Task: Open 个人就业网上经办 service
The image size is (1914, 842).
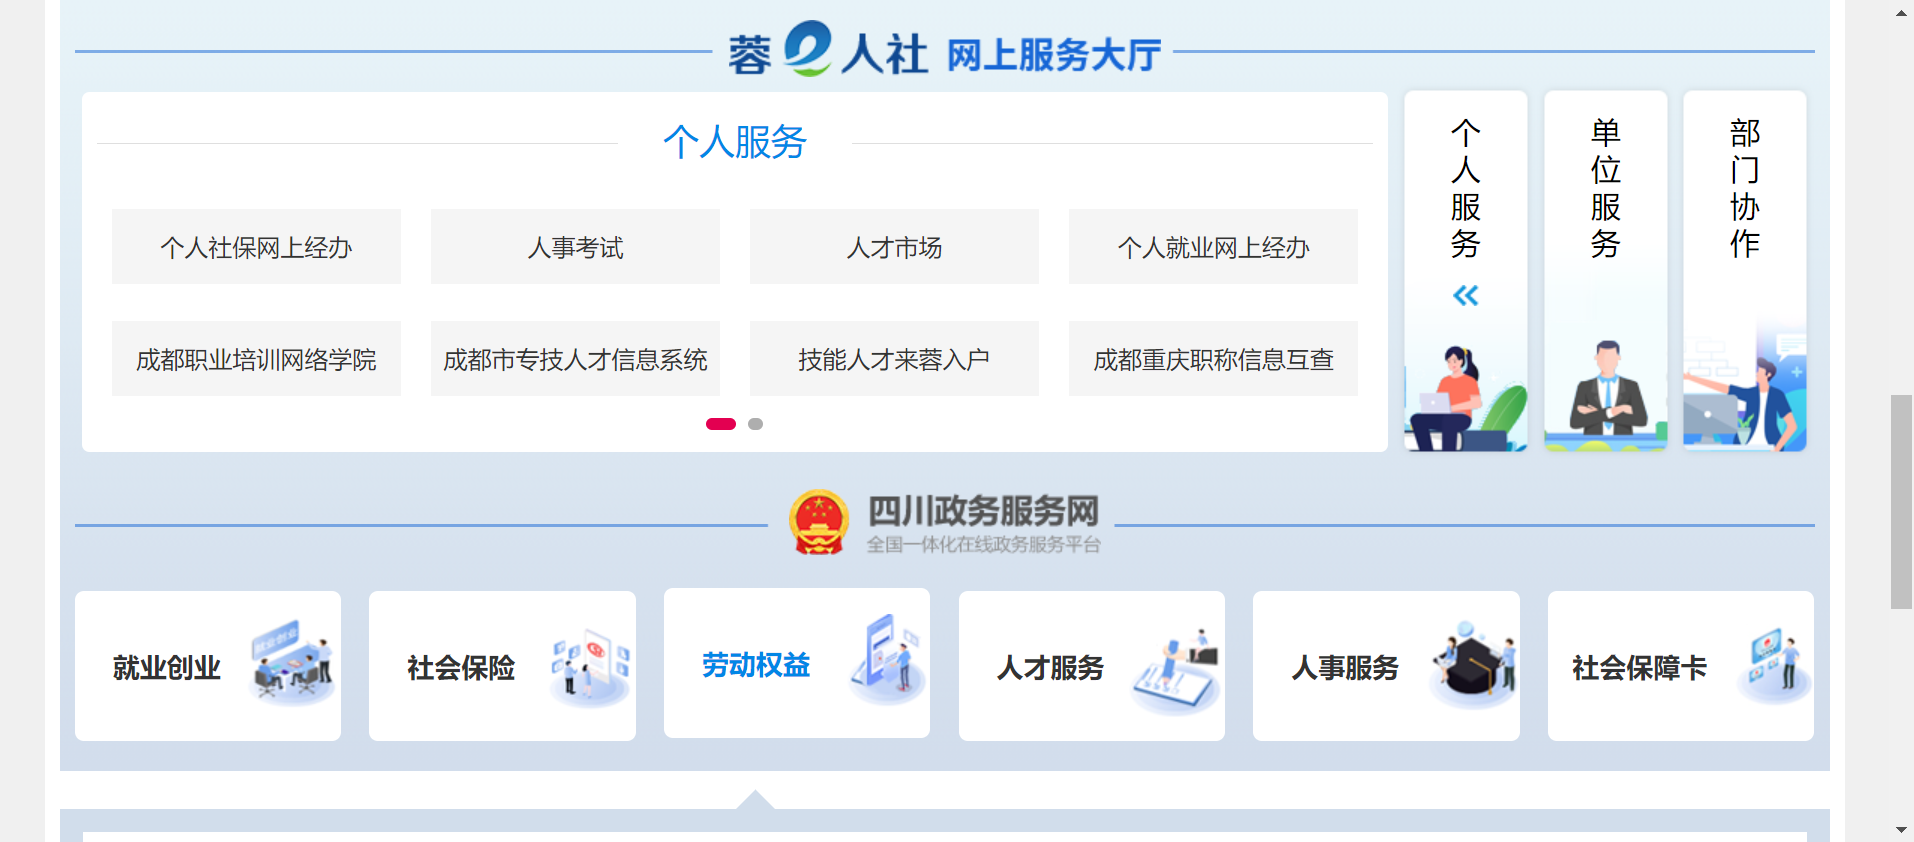Action: point(1213,246)
